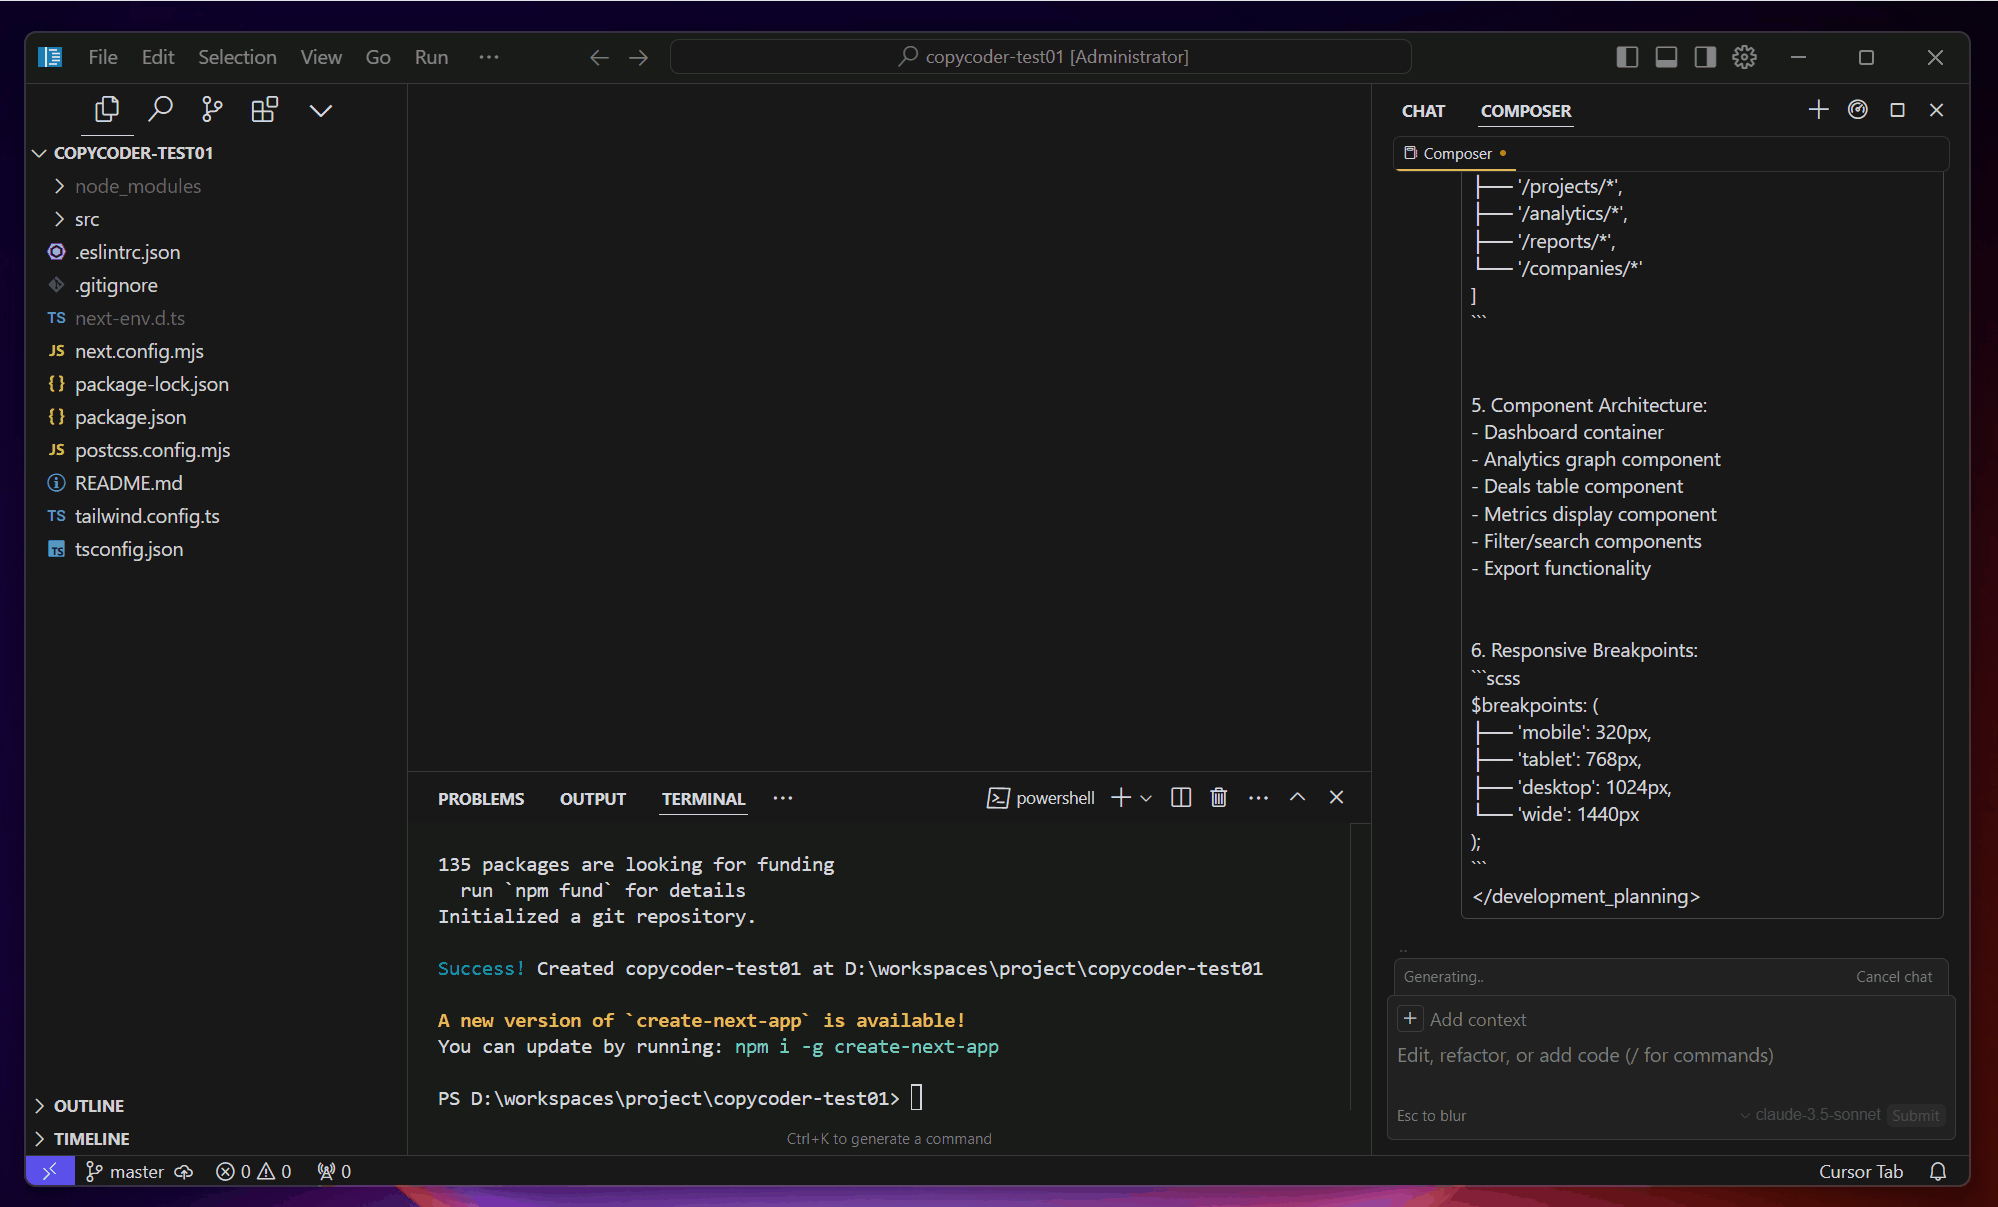
Task: Select the TERMINAL tab
Action: pos(704,799)
